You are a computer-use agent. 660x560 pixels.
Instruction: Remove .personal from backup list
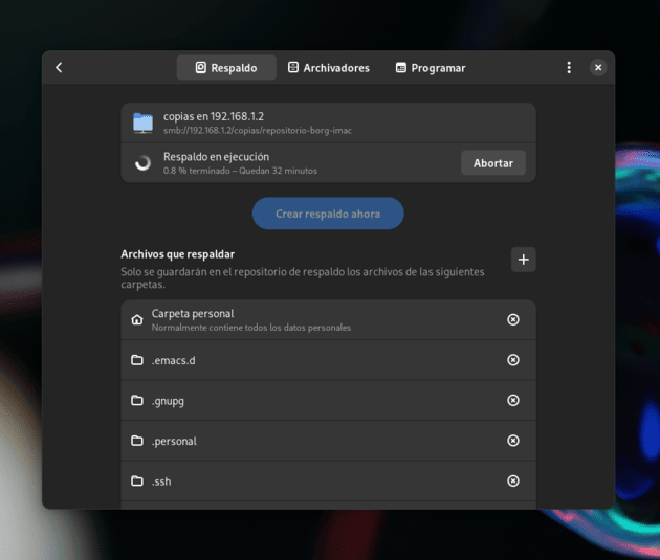(x=513, y=441)
